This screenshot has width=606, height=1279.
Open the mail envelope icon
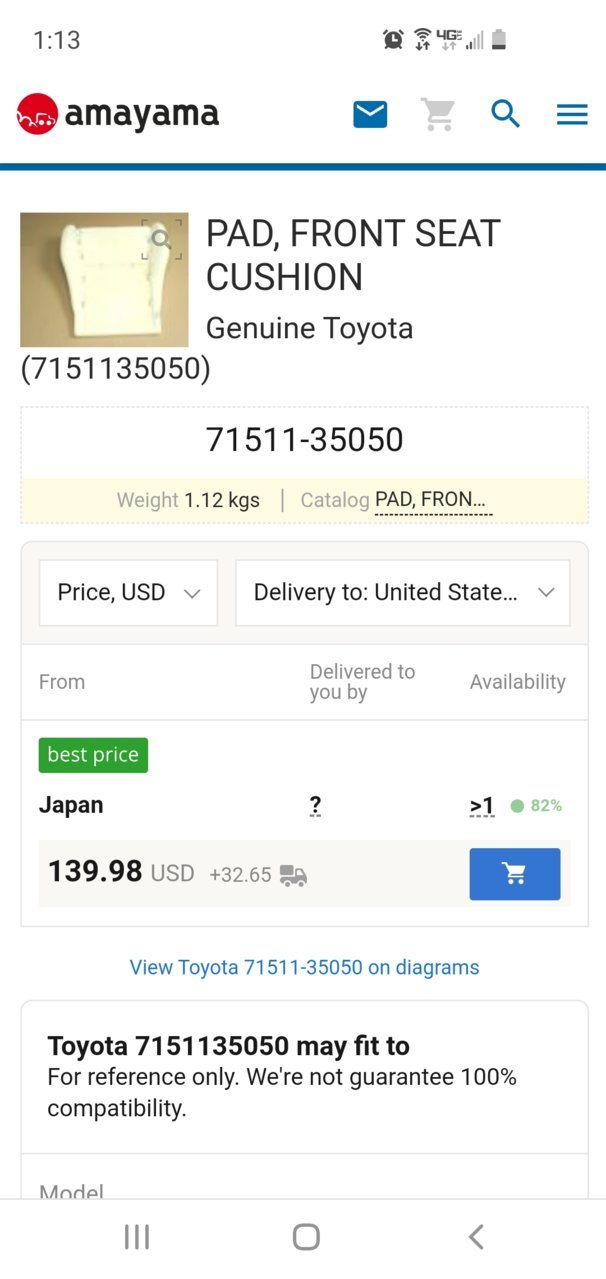point(370,114)
